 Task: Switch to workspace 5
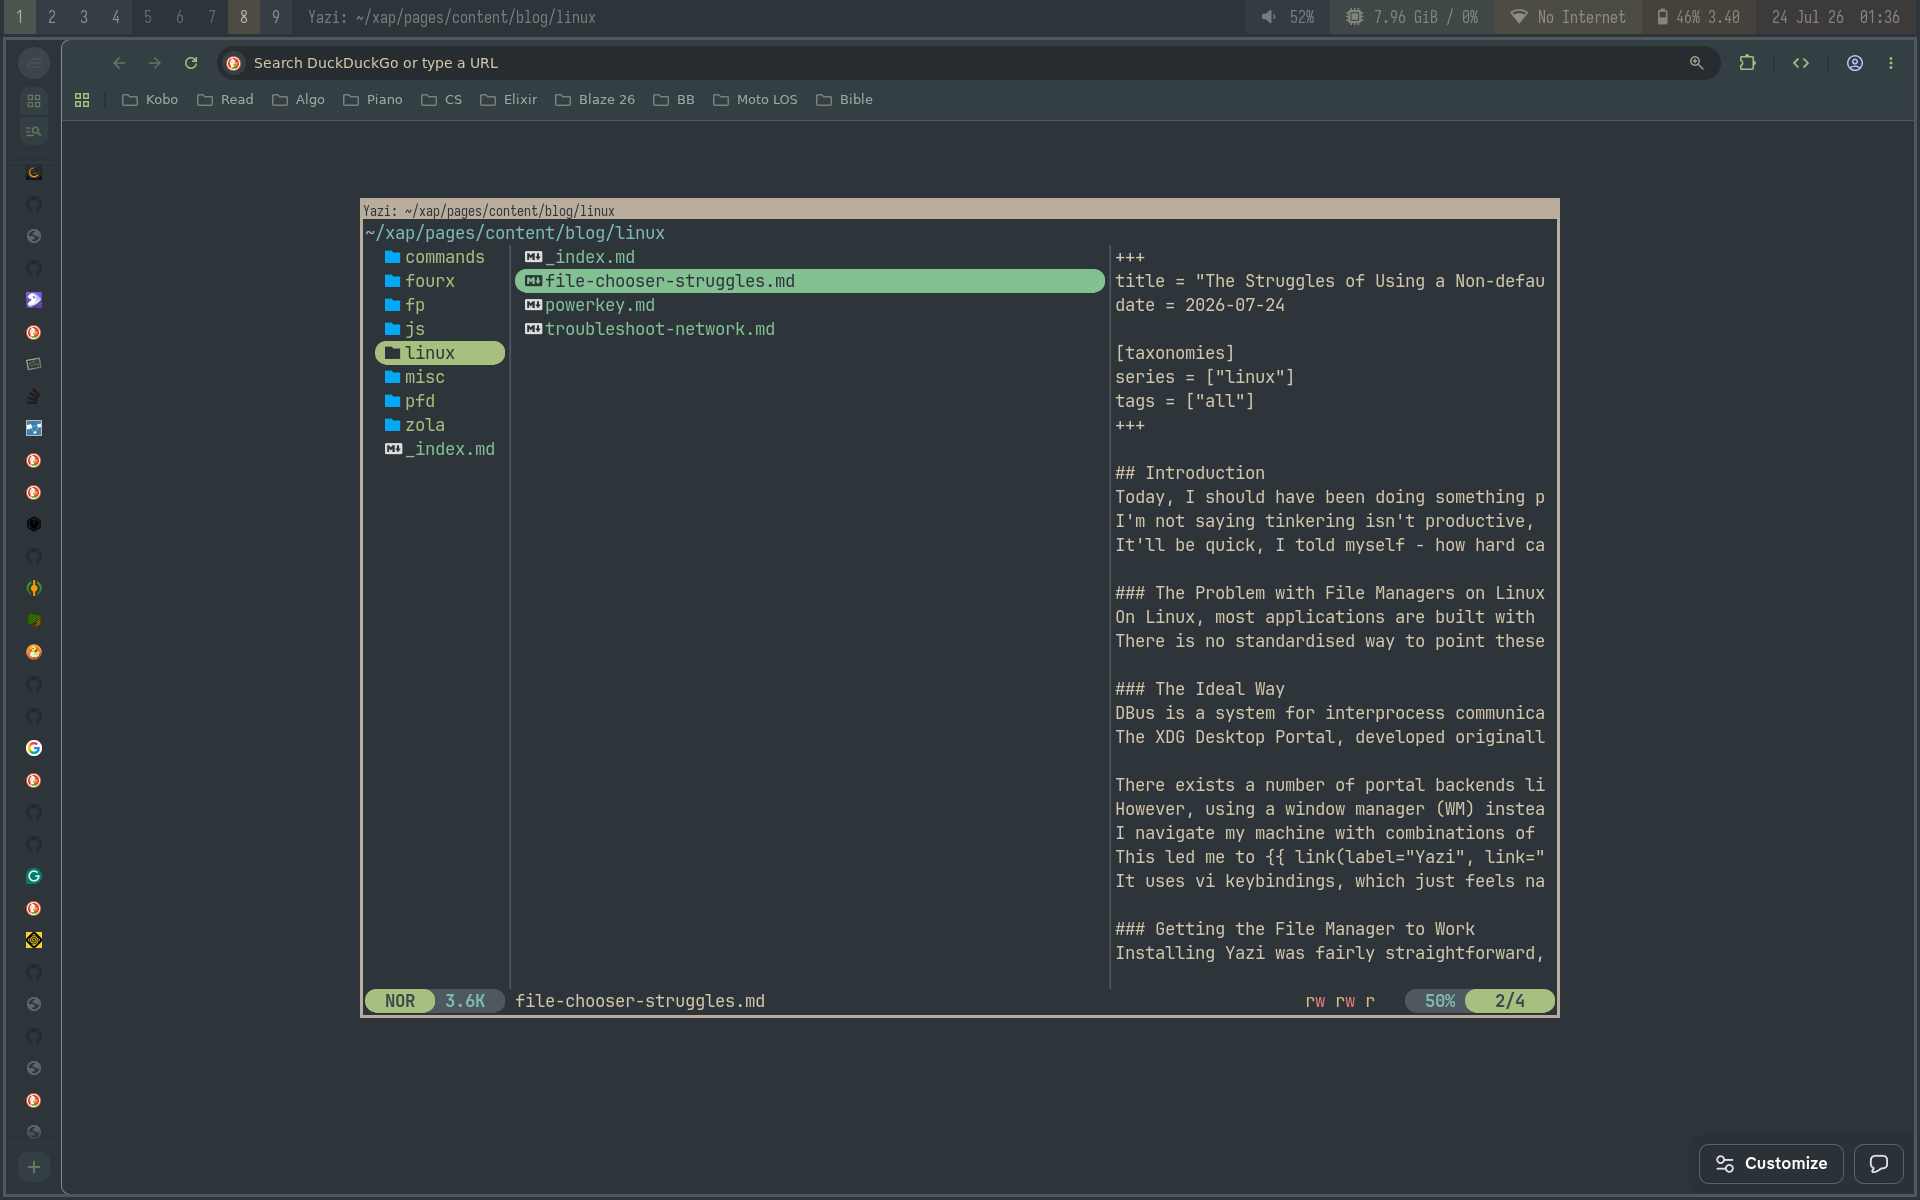coord(148,17)
